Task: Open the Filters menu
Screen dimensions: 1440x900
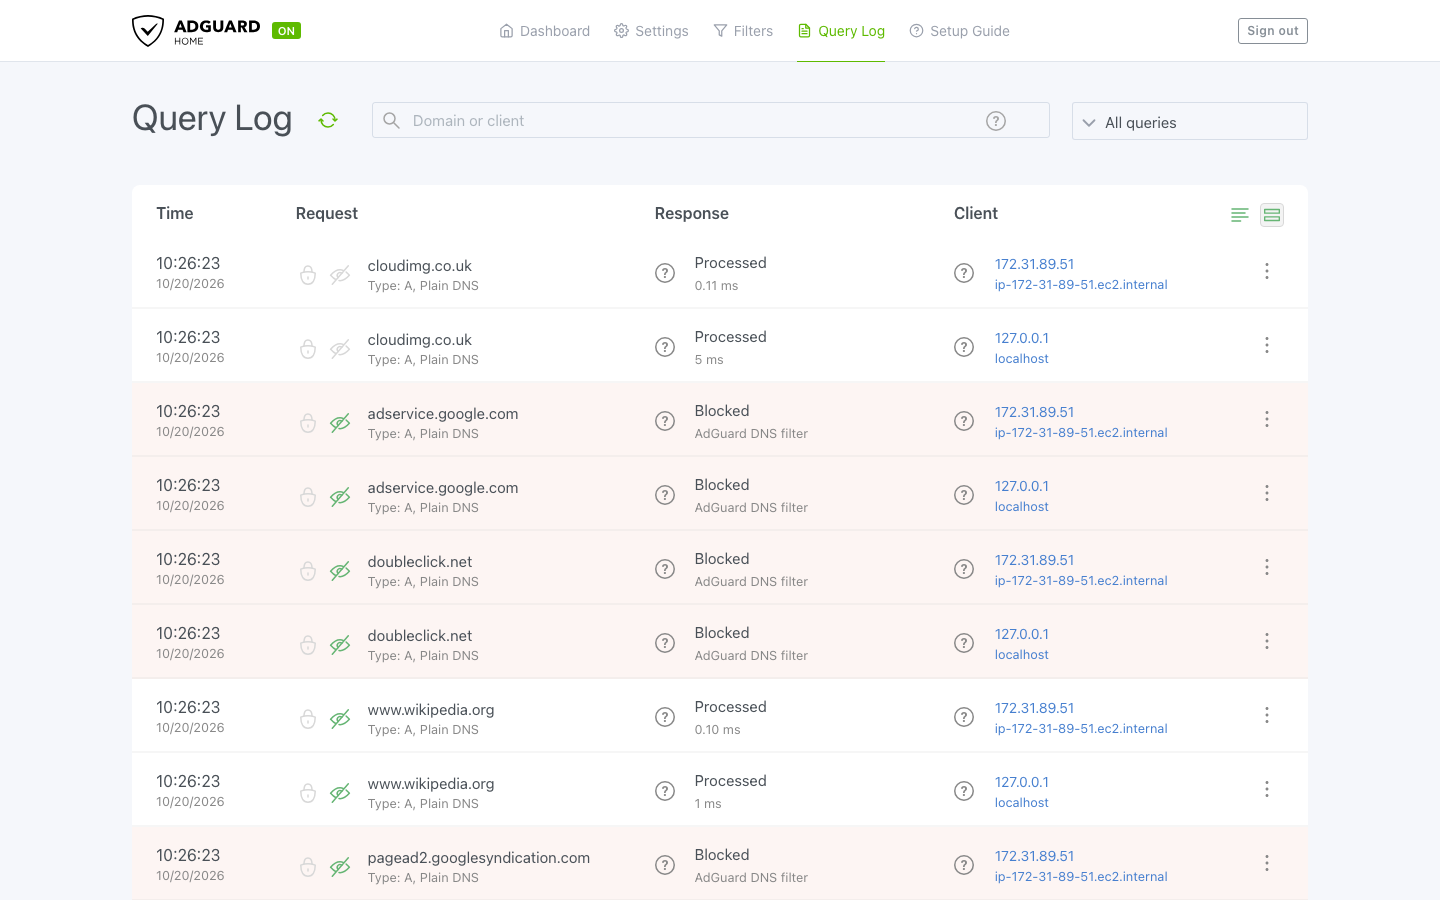Action: coord(743,31)
